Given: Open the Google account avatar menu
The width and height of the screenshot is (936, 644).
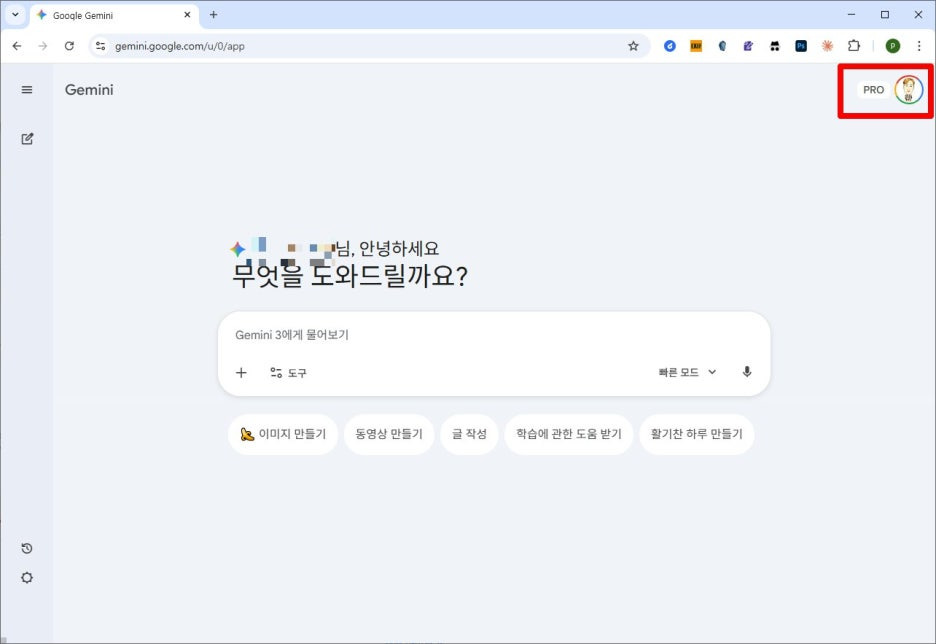Looking at the screenshot, I should coord(909,90).
